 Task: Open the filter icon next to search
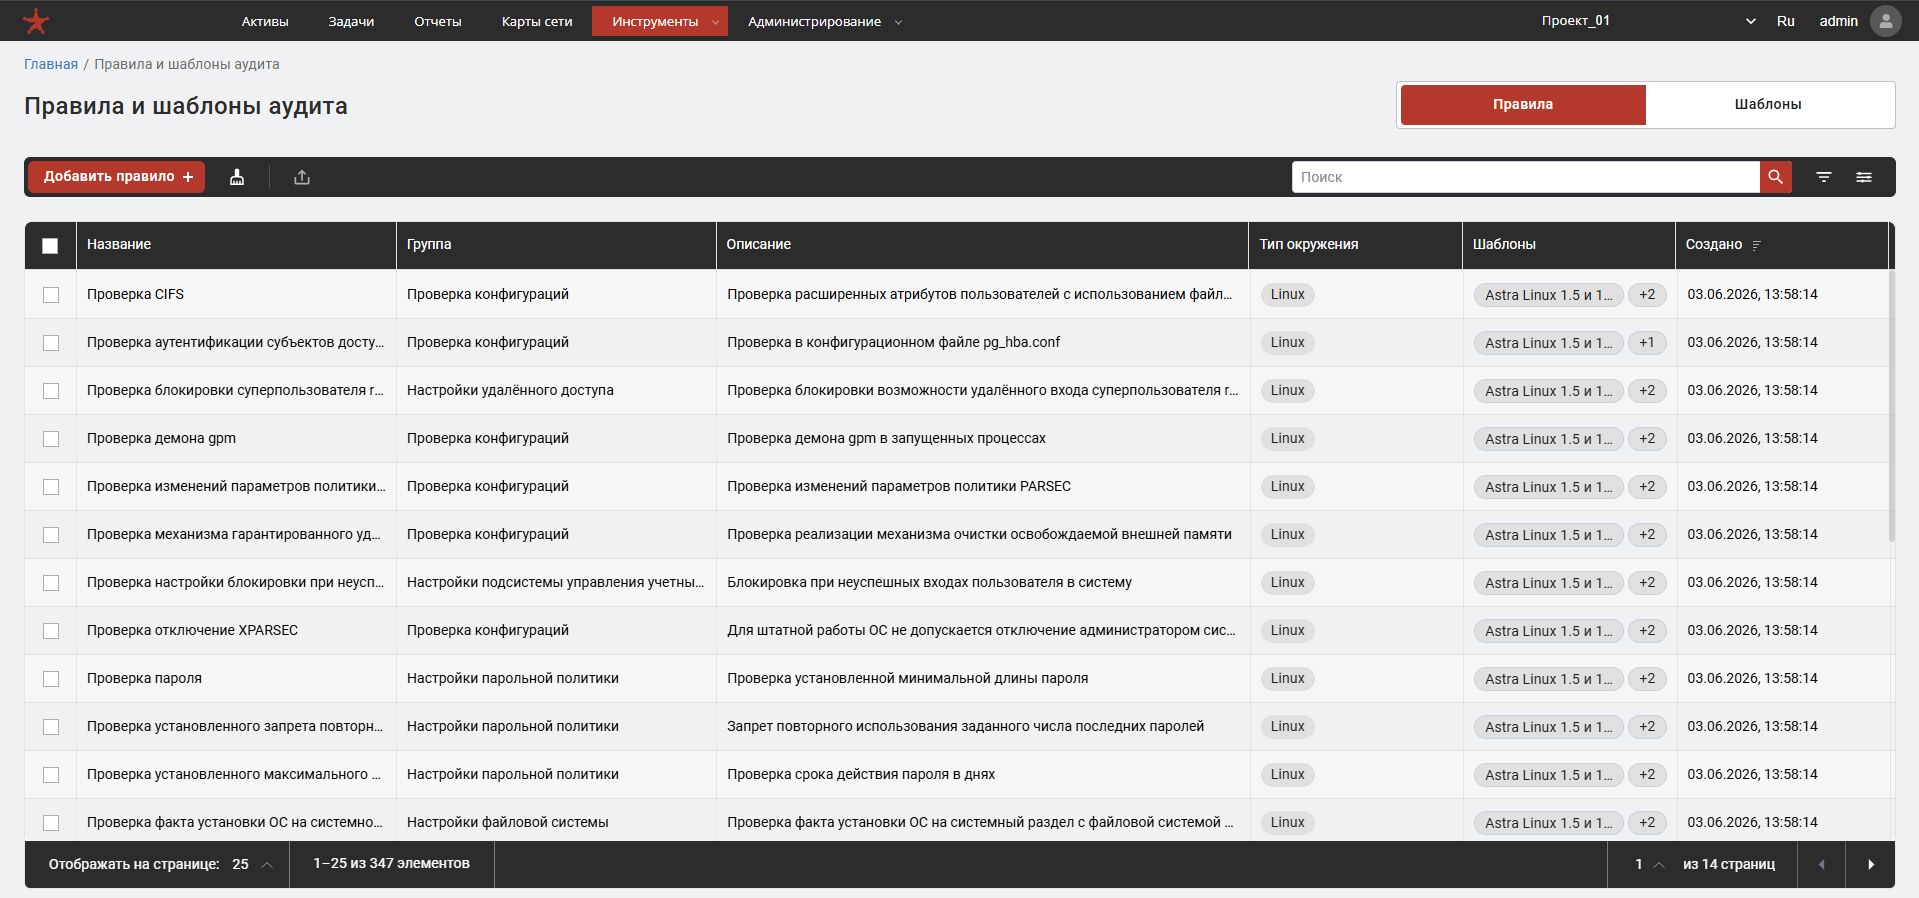coord(1824,177)
